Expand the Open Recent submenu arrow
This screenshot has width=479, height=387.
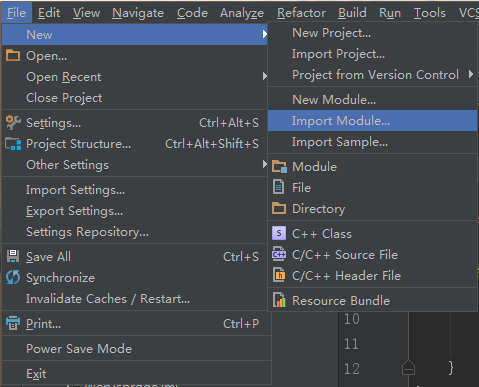click(264, 76)
